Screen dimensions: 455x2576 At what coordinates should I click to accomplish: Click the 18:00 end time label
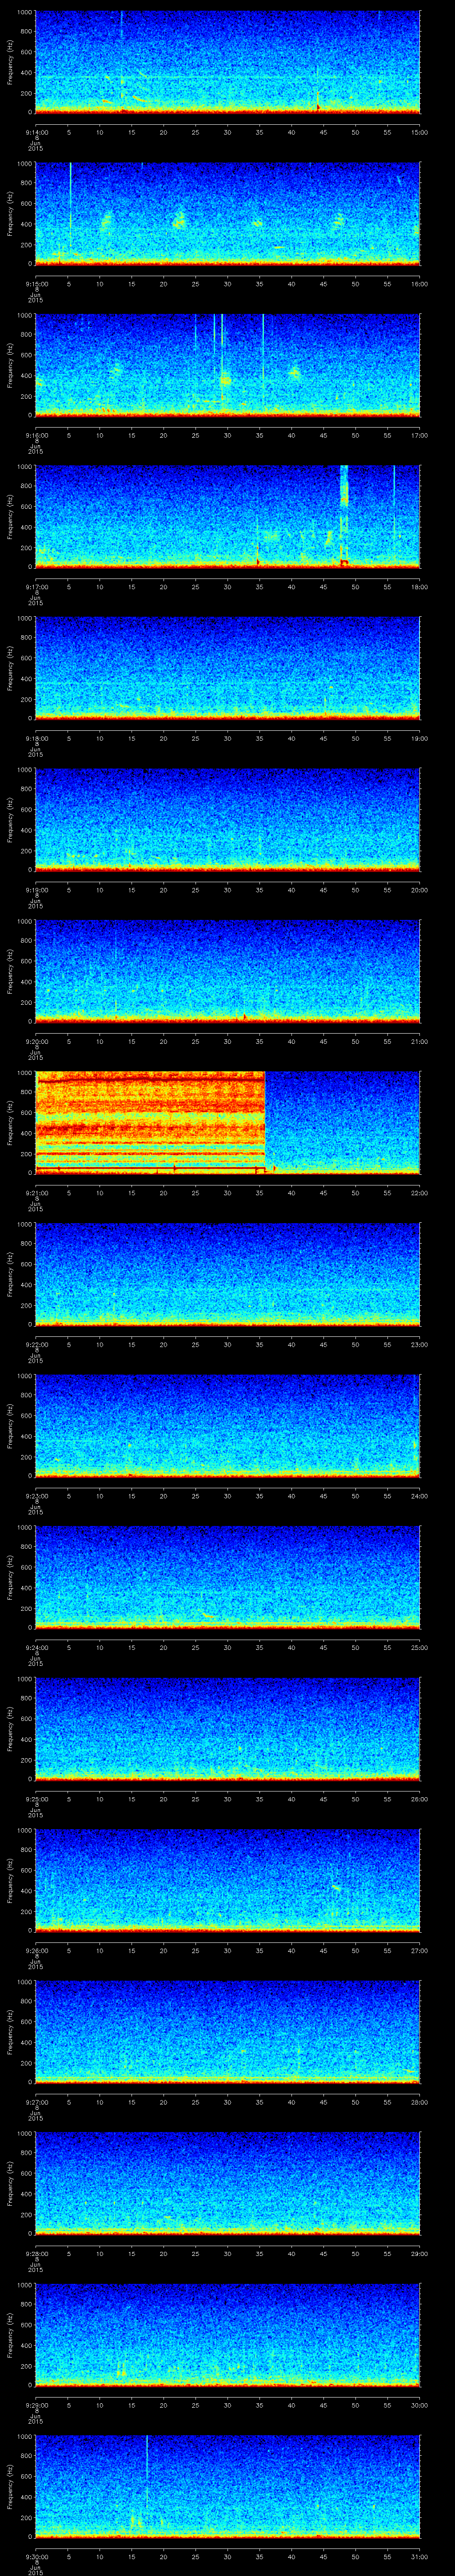coord(419,587)
